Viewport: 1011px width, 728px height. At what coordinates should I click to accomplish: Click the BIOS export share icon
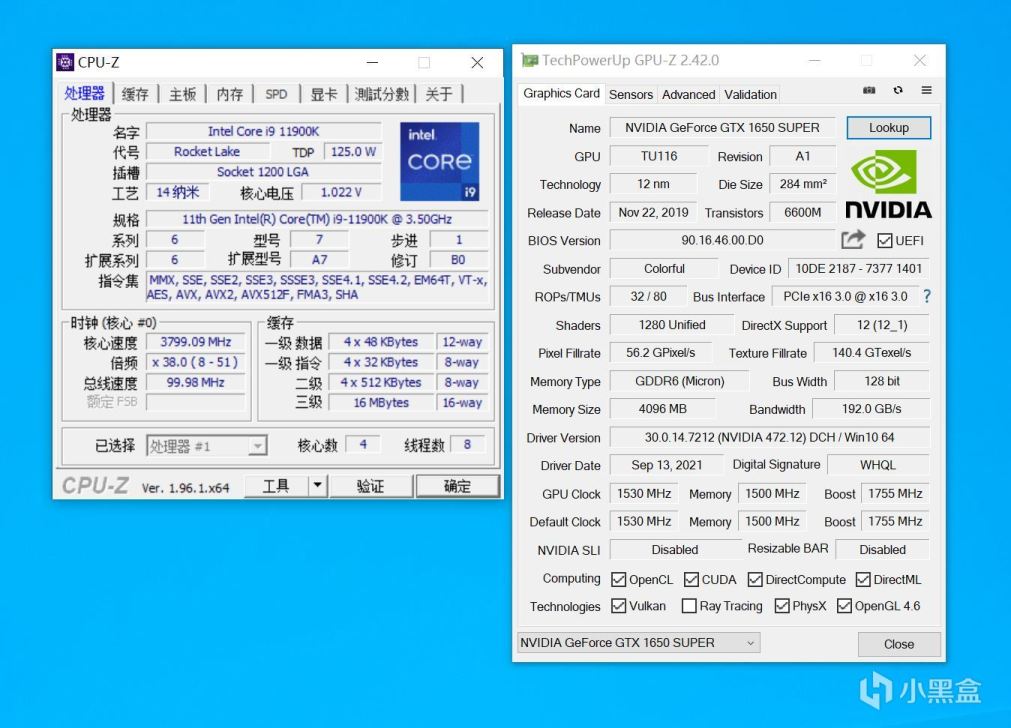click(853, 240)
